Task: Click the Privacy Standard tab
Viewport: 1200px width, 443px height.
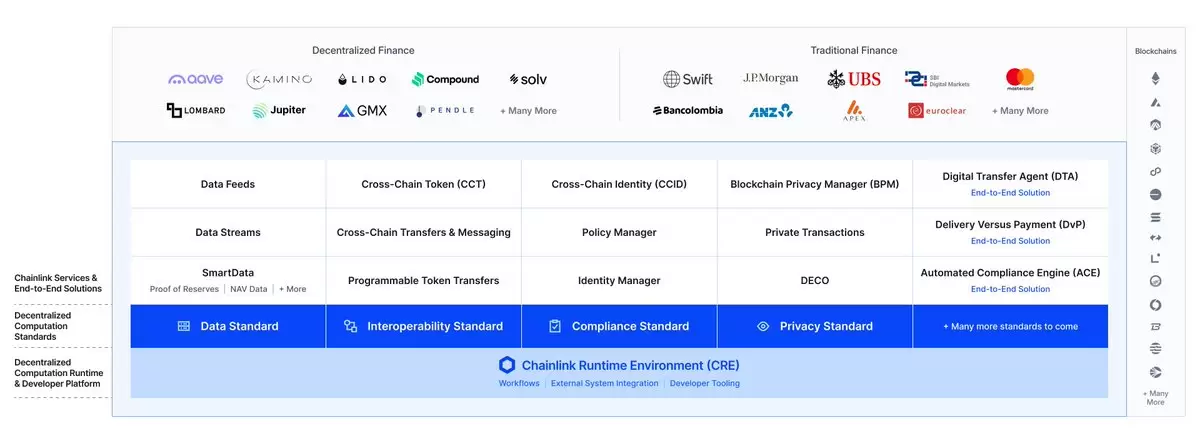Action: 815,326
